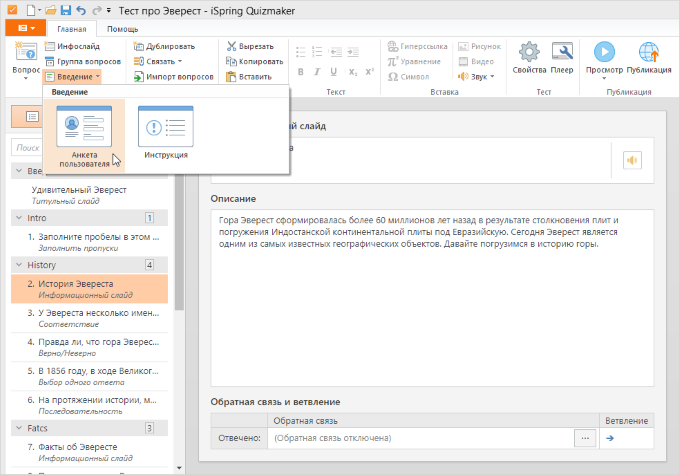Click the Просмотр play button

(604, 52)
